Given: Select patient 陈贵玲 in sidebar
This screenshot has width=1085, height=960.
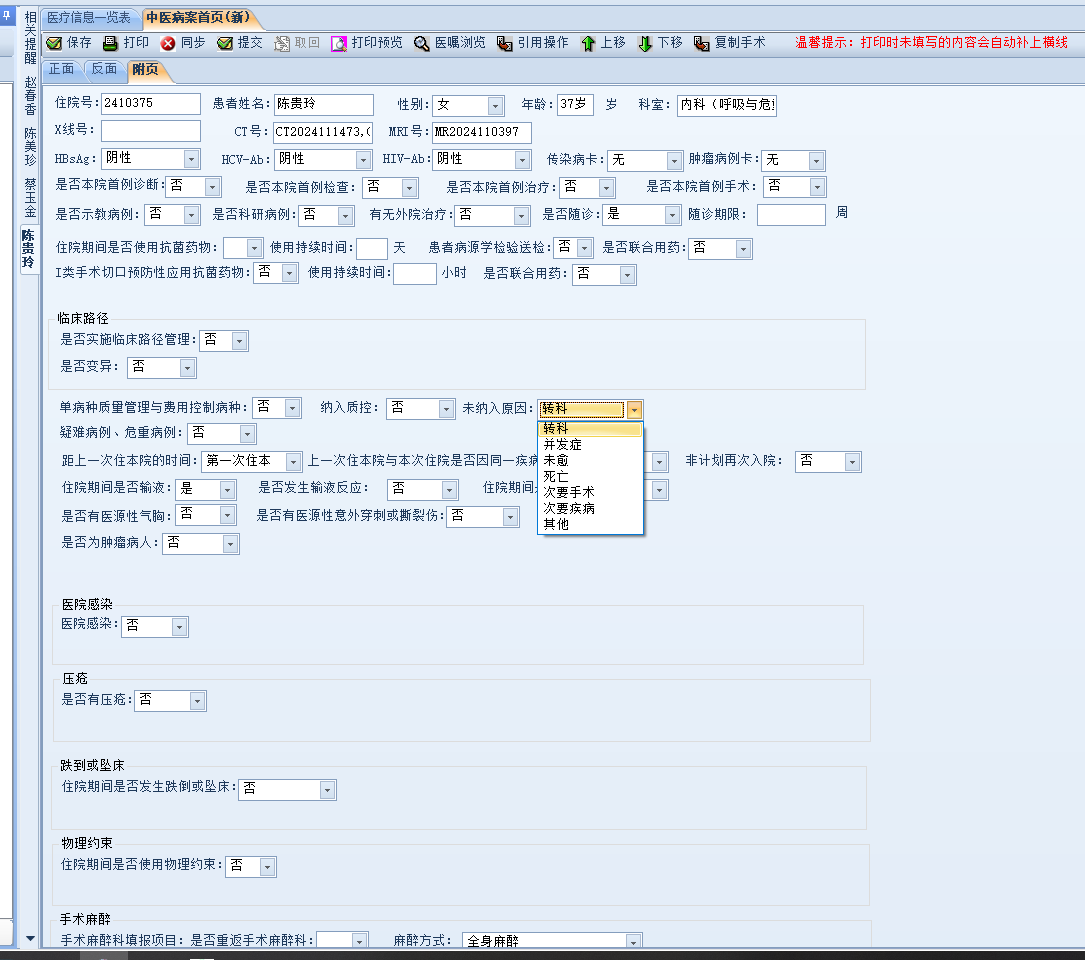Looking at the screenshot, I should pyautogui.click(x=29, y=248).
